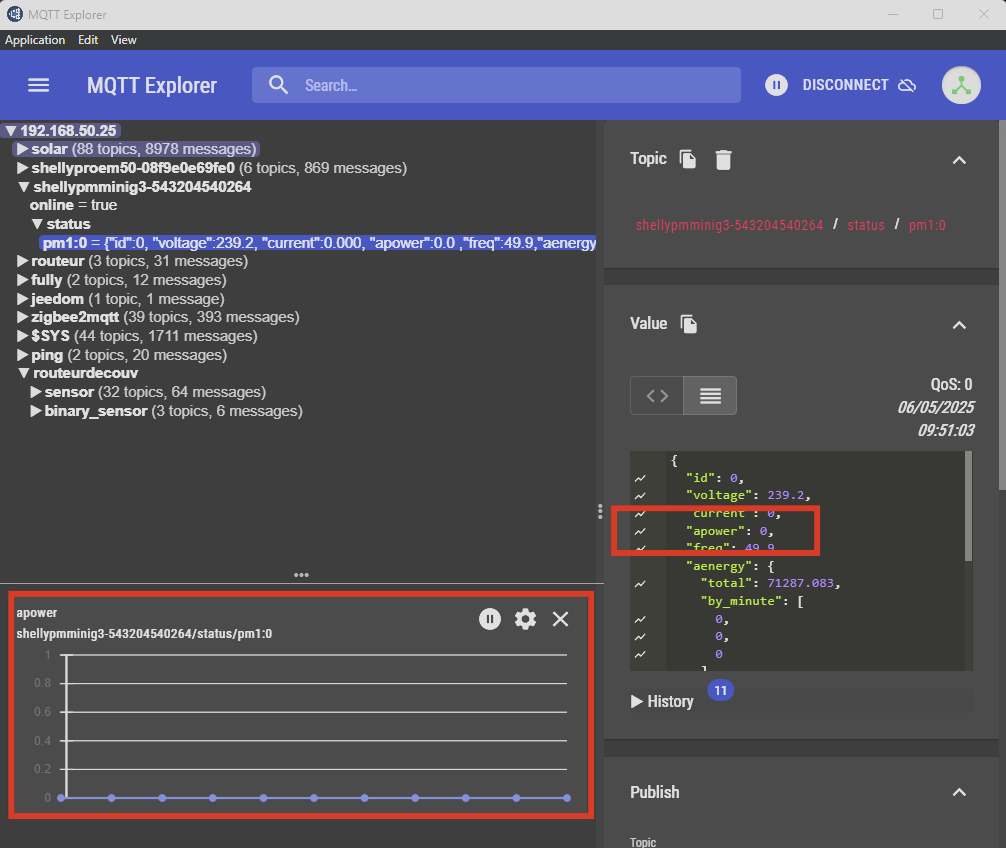This screenshot has width=1006, height=848.
Task: Switch value view to raw mode
Action: 657,396
